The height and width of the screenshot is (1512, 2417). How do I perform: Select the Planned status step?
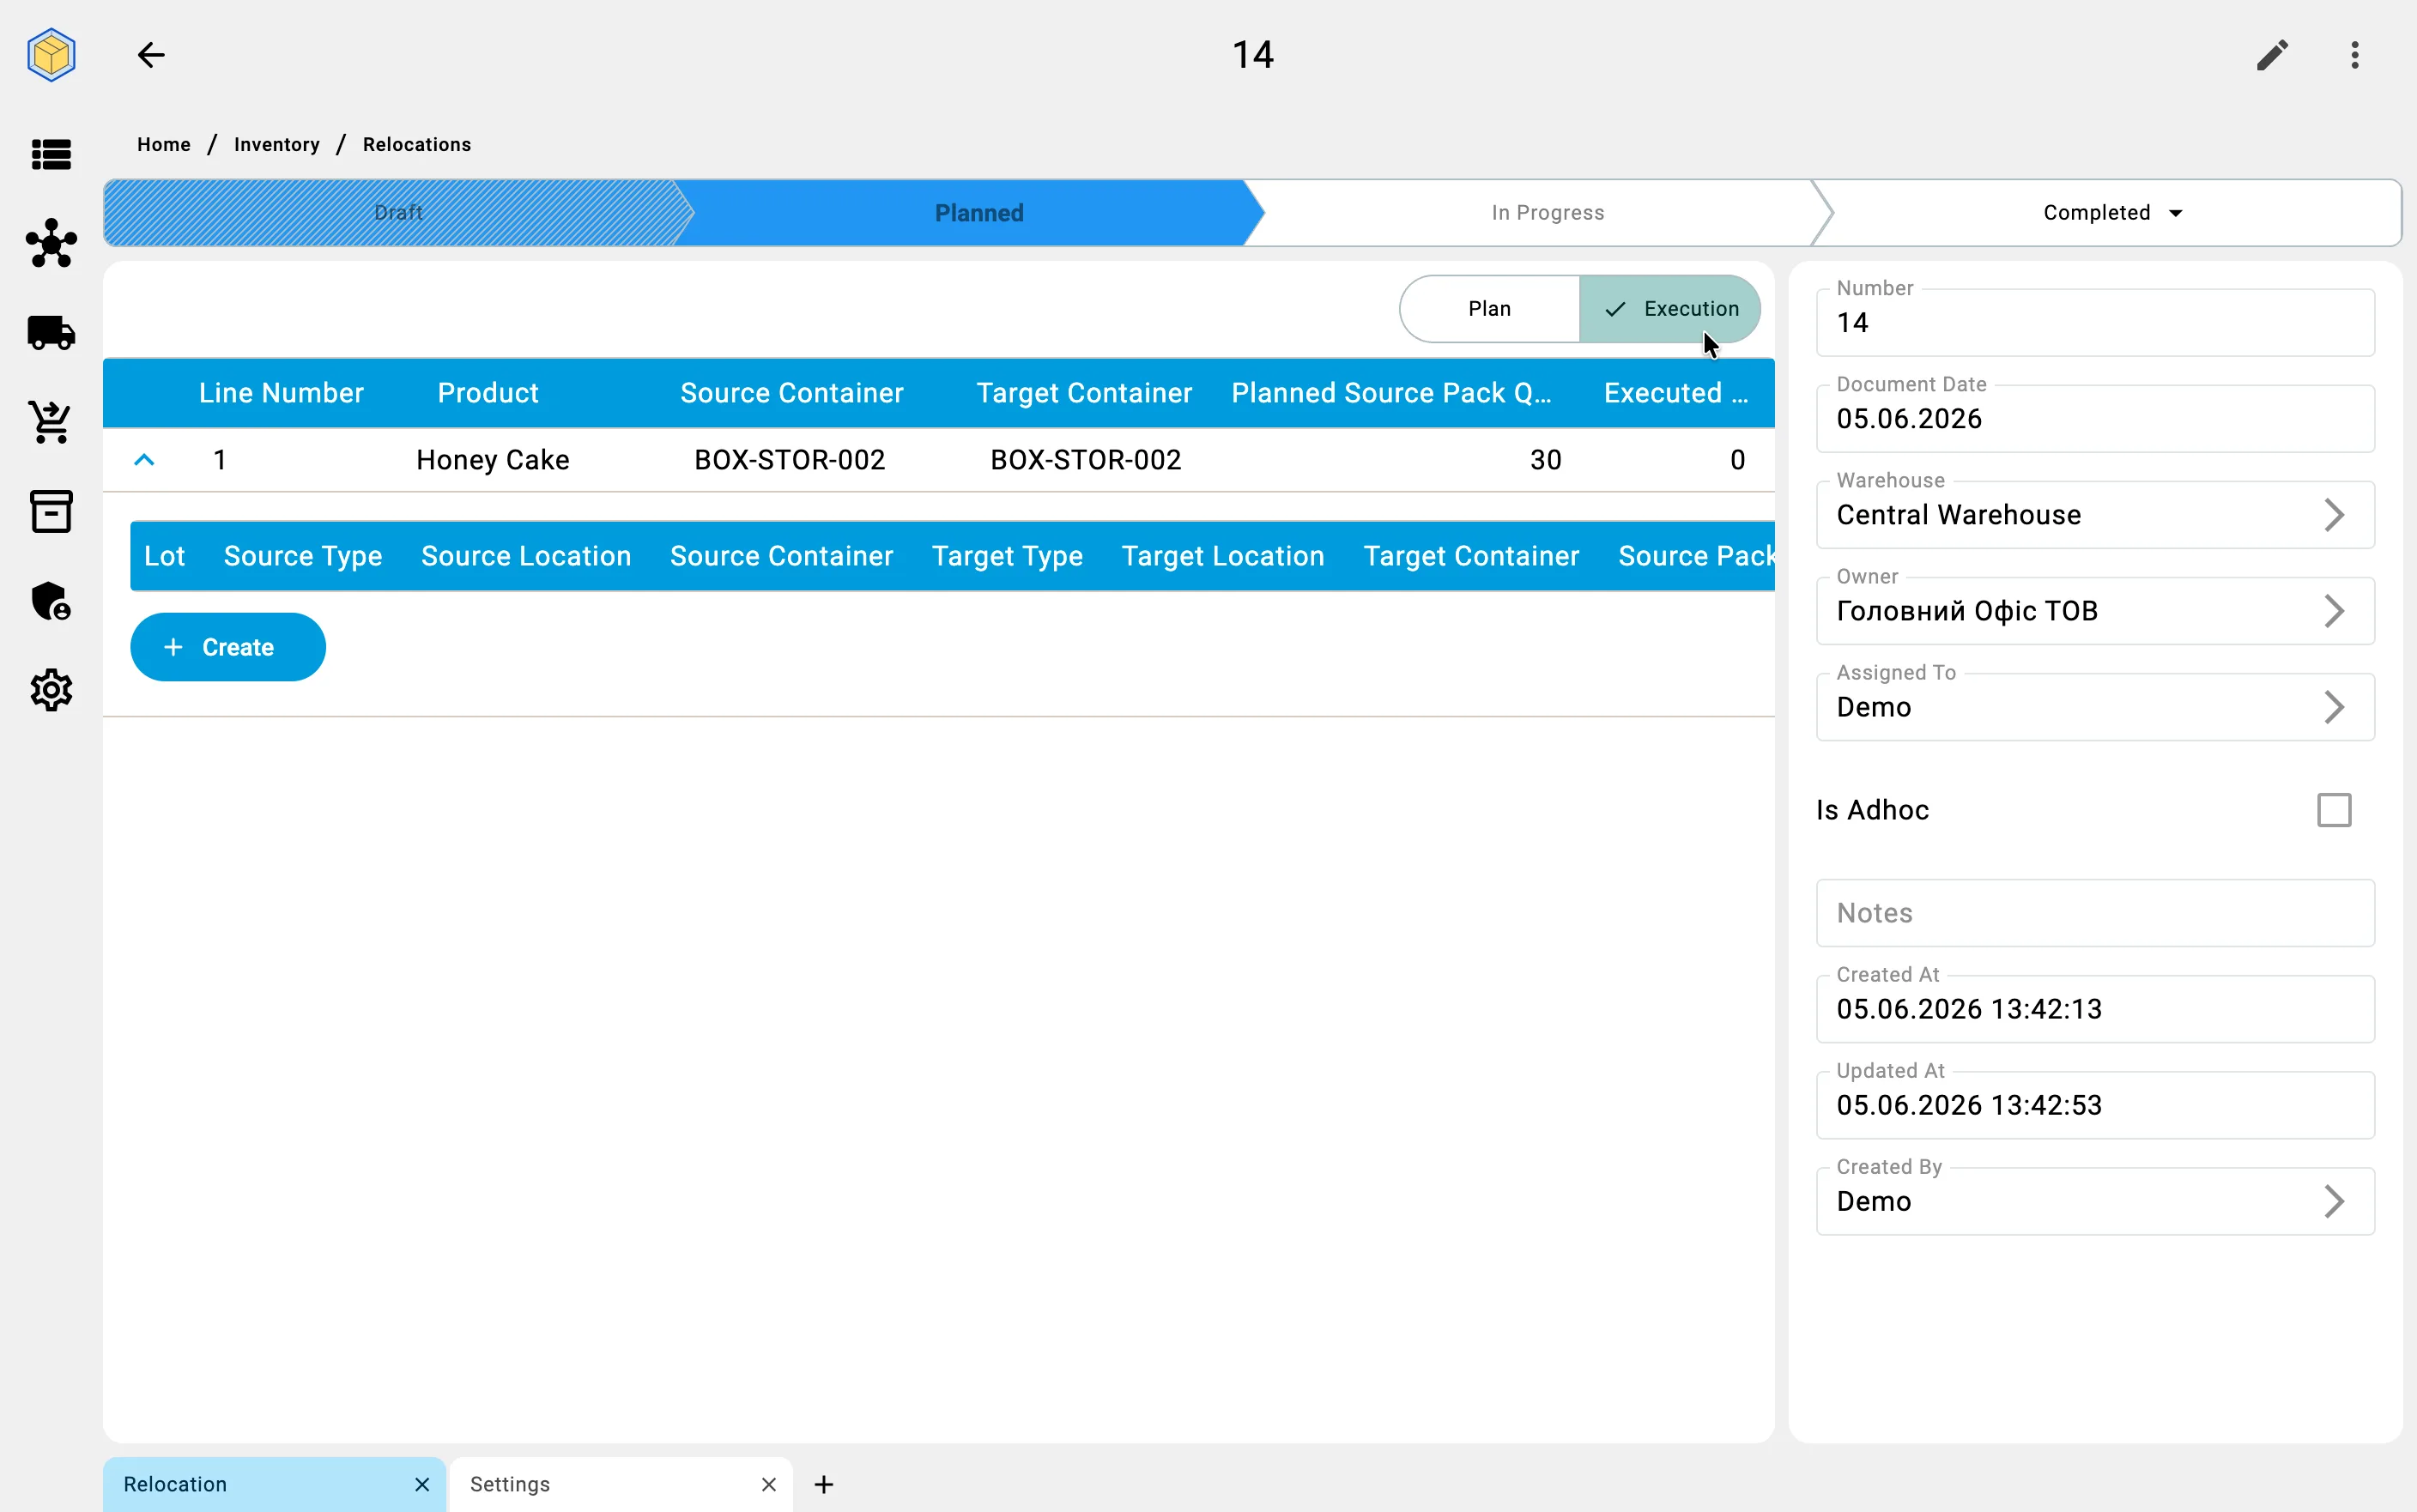pyautogui.click(x=979, y=213)
